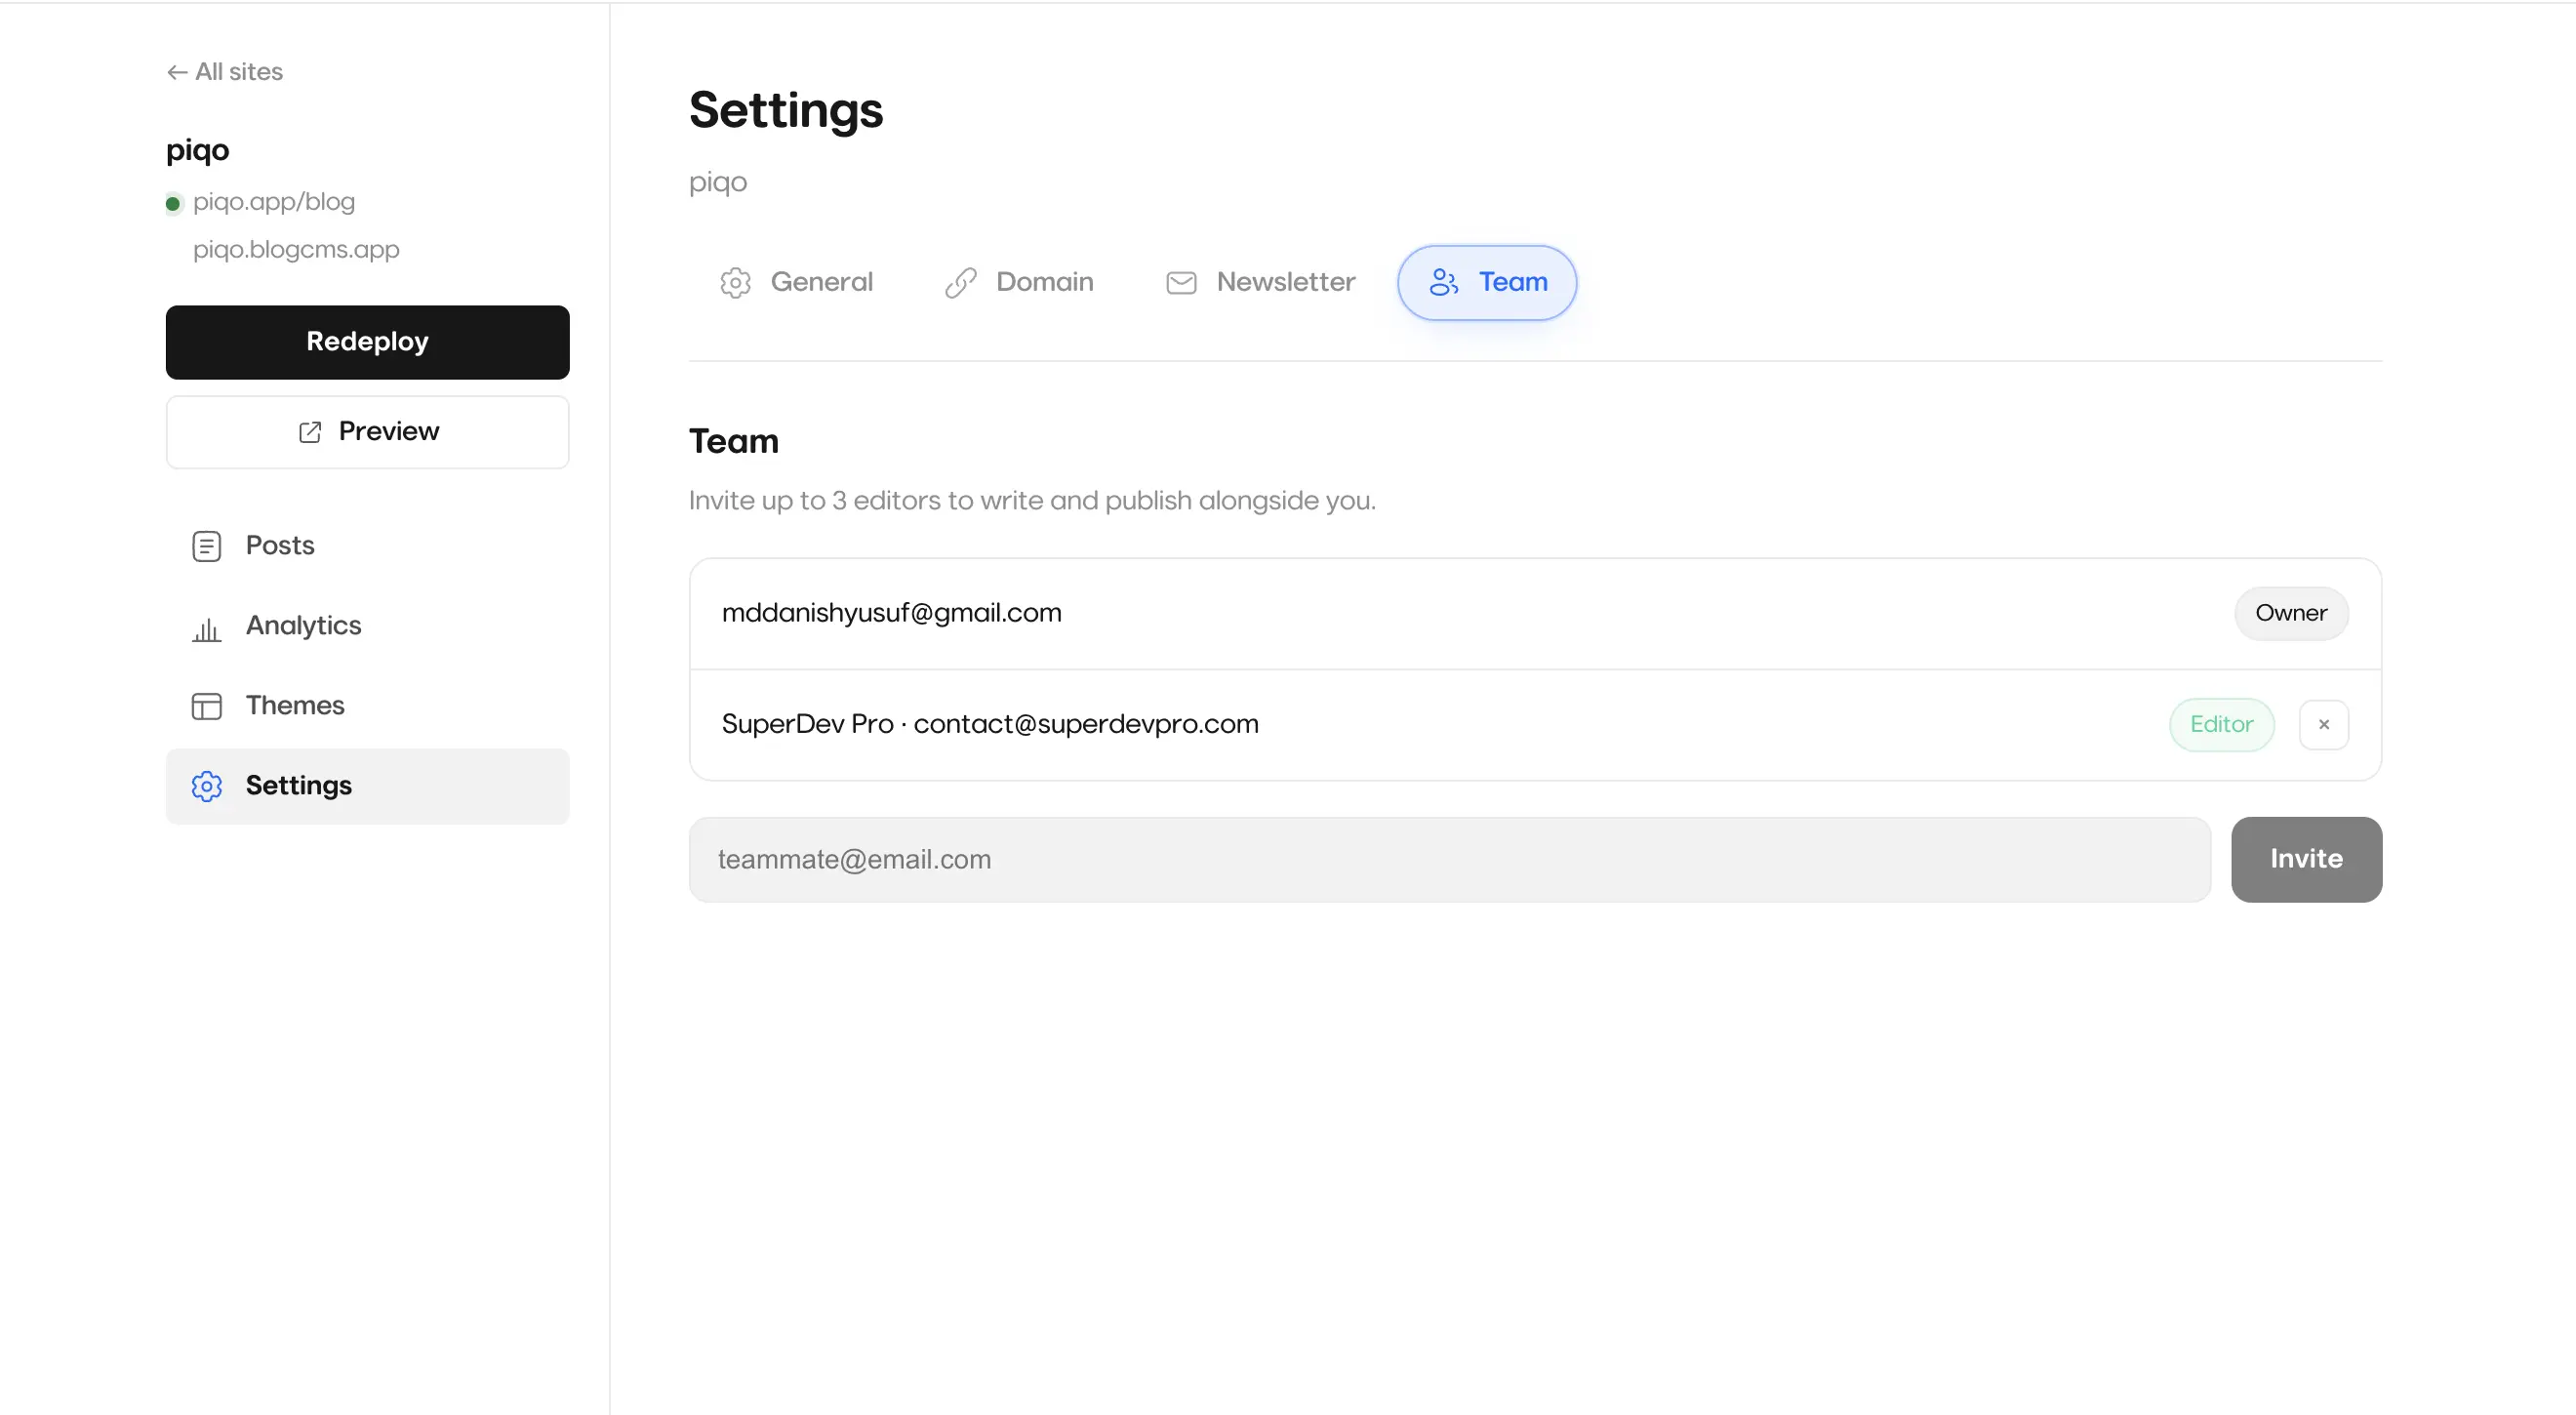Remove SuperDev Pro editor with X button
The image size is (2576, 1415).
2323,724
